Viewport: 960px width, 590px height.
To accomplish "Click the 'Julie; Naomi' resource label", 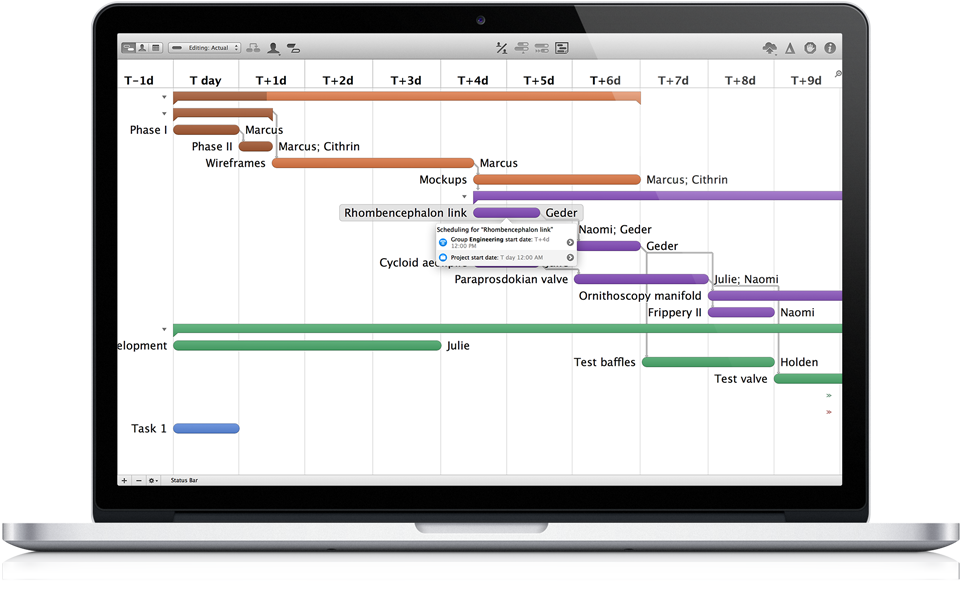I will [x=746, y=279].
